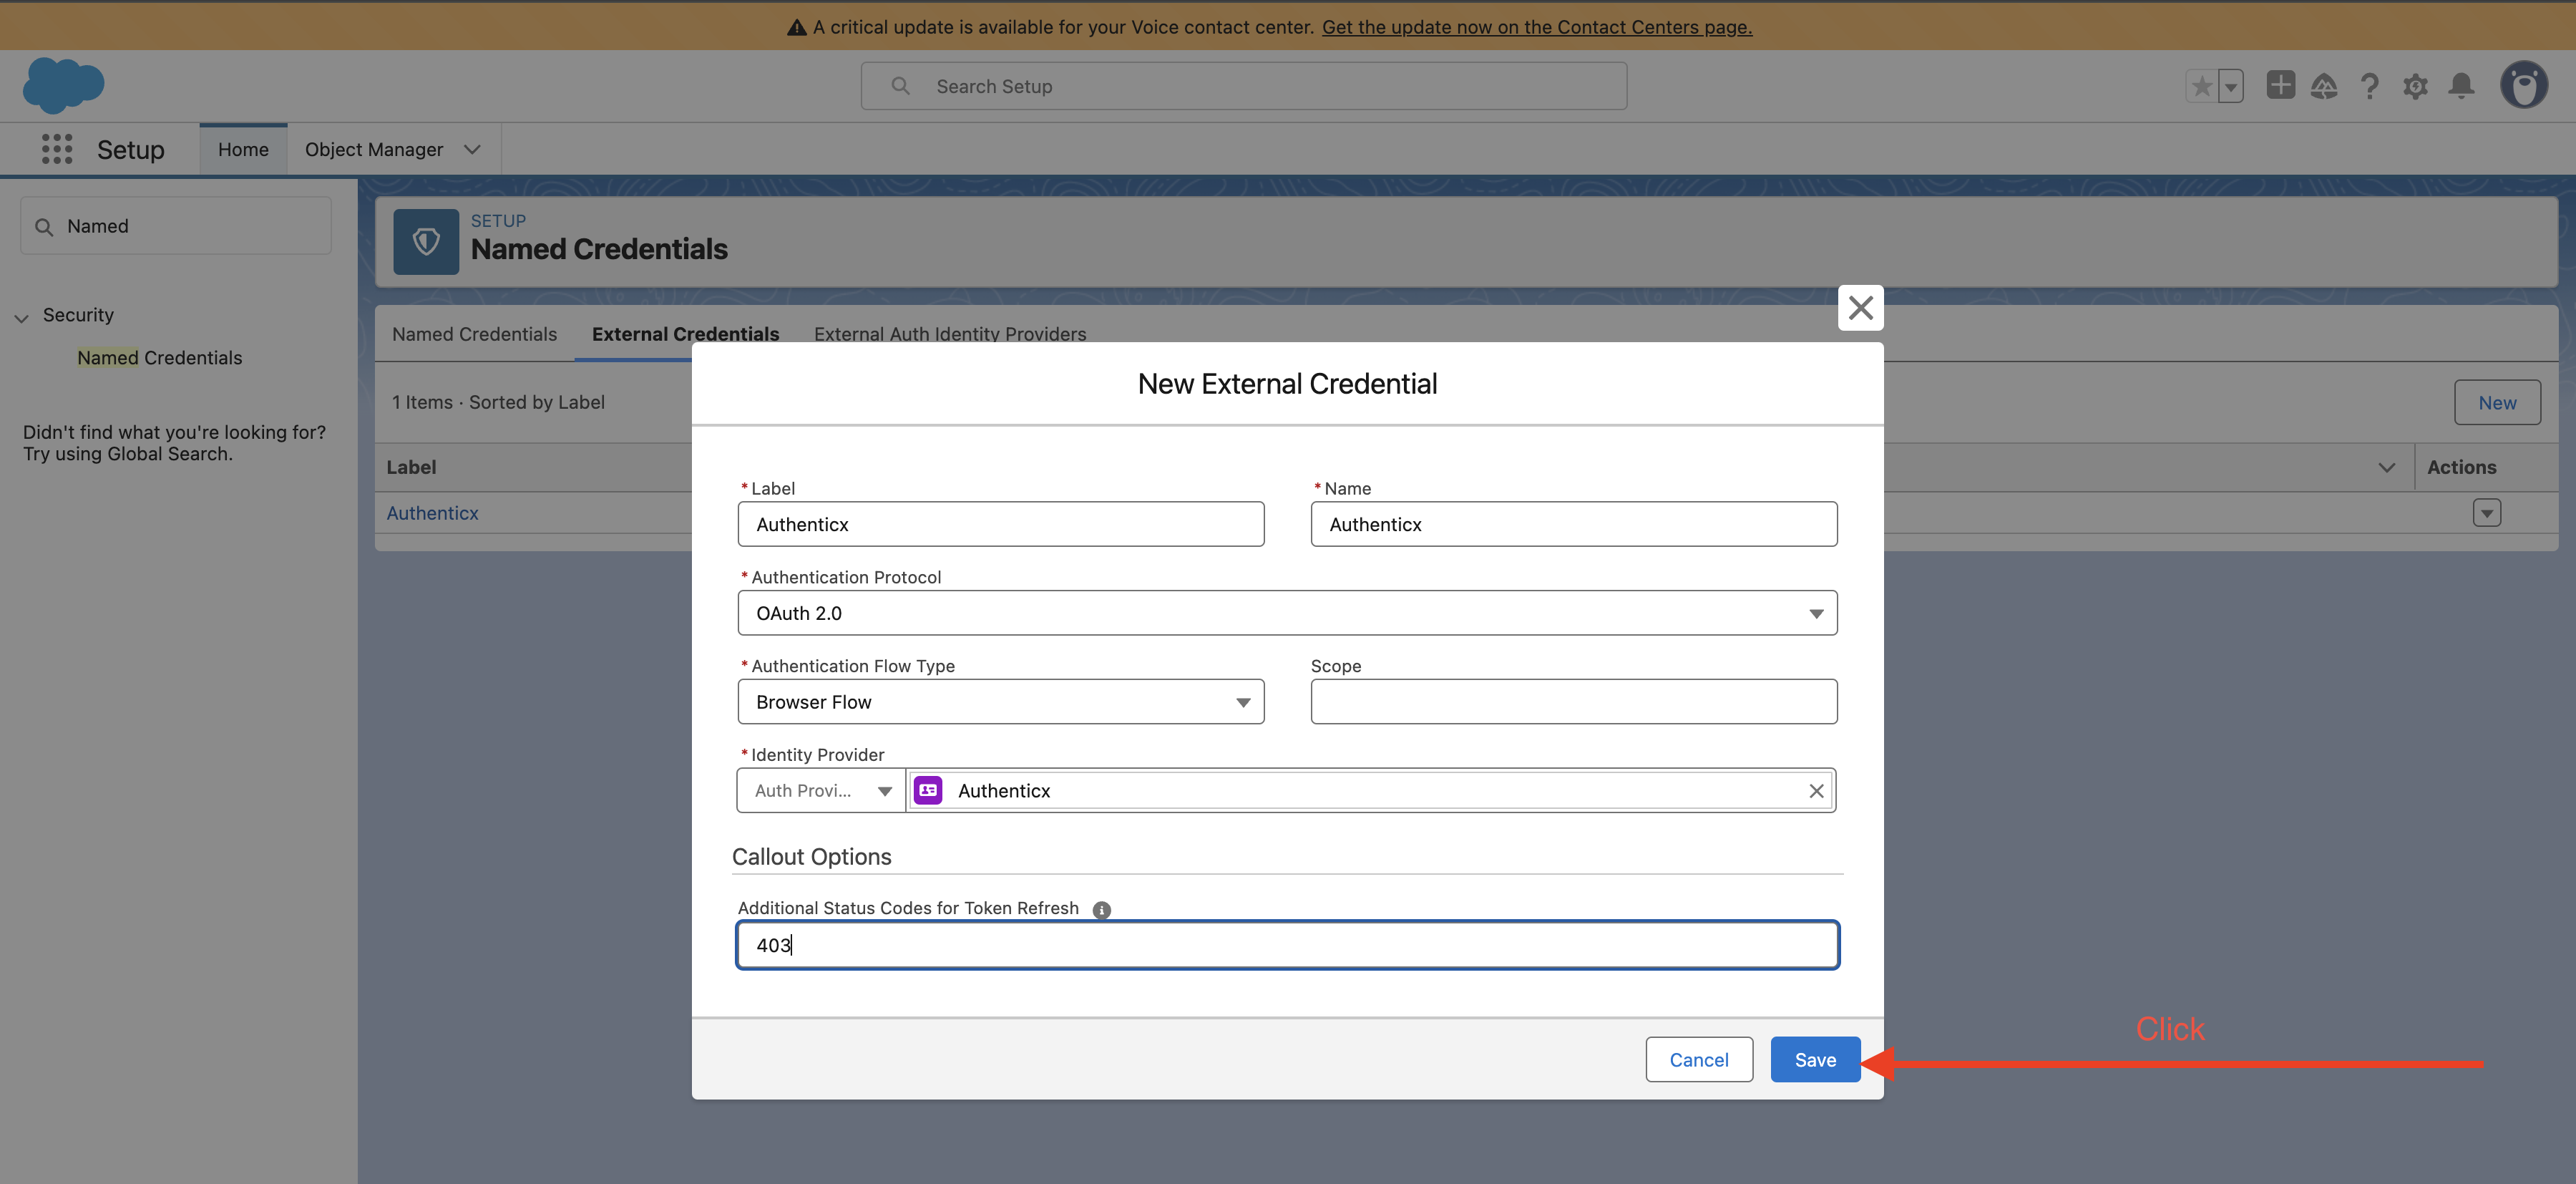The image size is (2576, 1184).
Task: Click into the Scope input field
Action: click(1573, 702)
